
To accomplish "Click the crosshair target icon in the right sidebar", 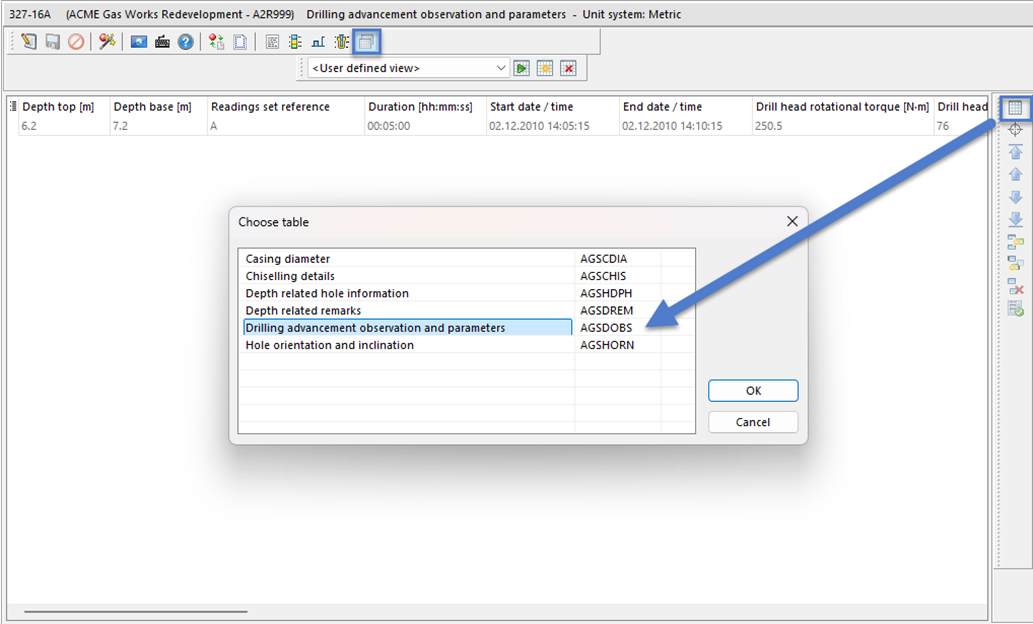I will [1015, 130].
